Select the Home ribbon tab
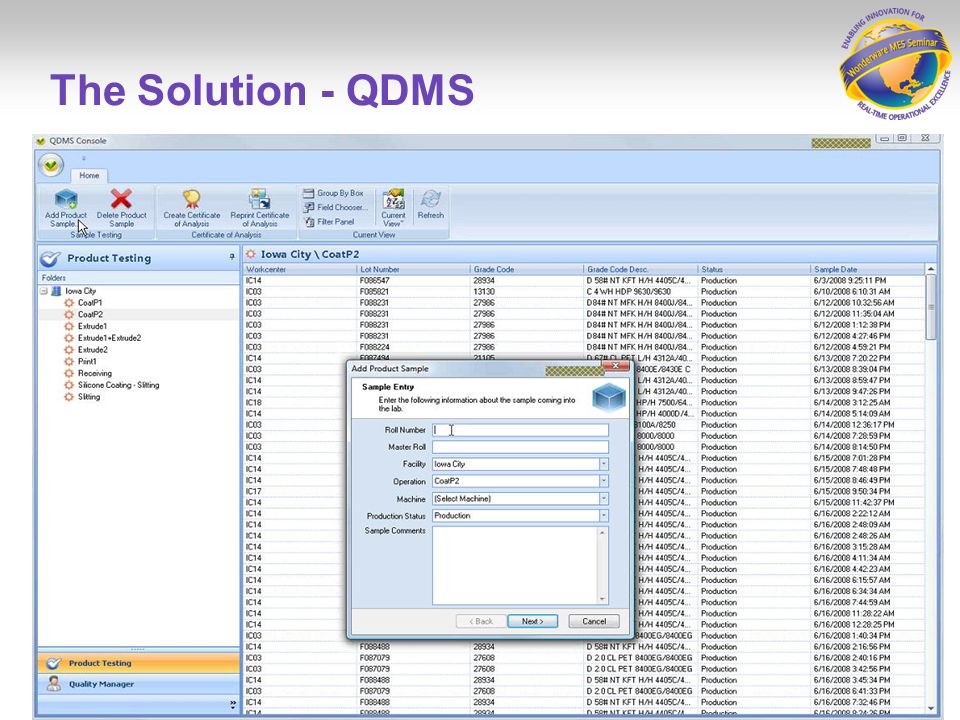The image size is (960, 720). tap(89, 175)
